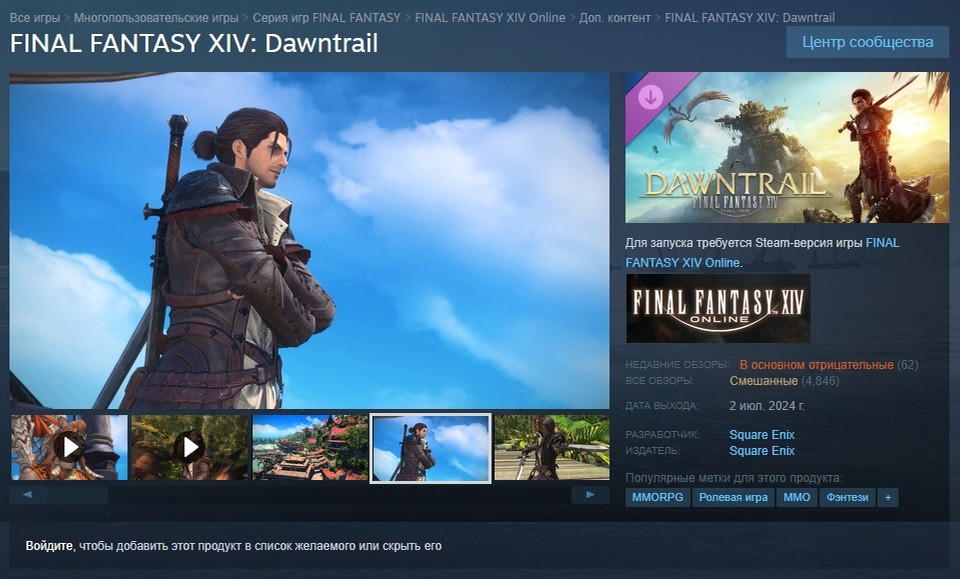Viewport: 960px width, 579px height.
Task: Open Доп. контент breadcrumb
Action: (615, 18)
